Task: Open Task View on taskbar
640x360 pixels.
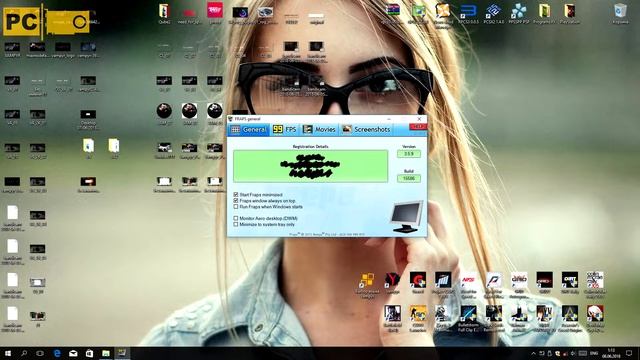Action: tap(40, 353)
